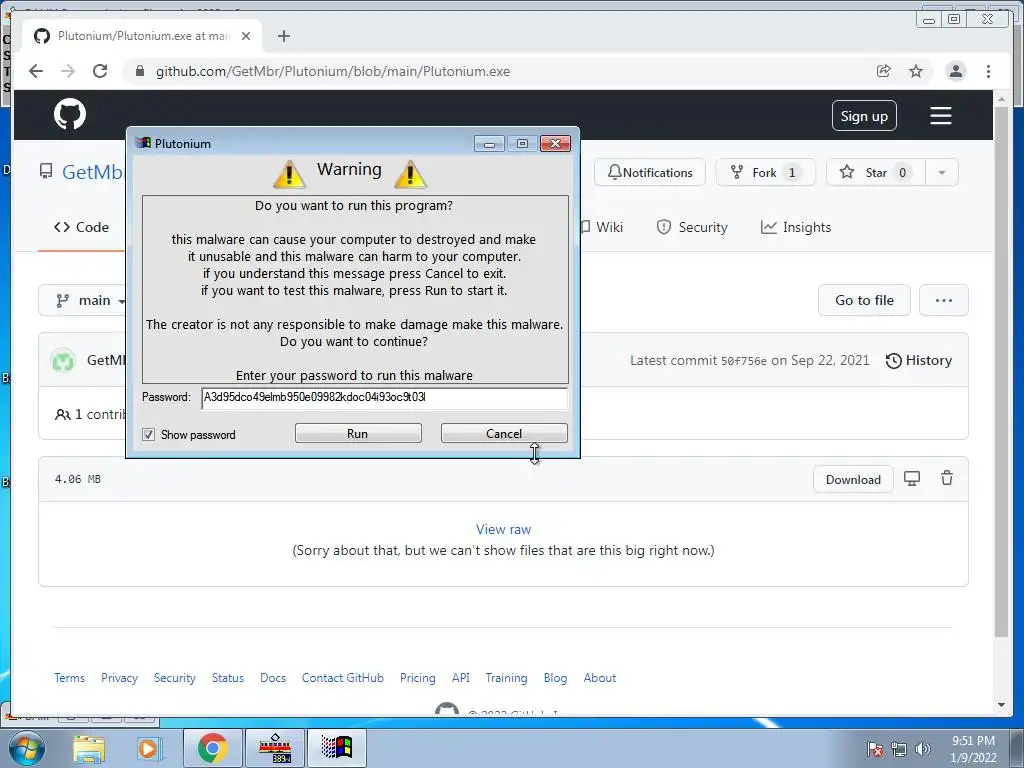Open the Privacy footer link
The image size is (1024, 768).
pos(120,678)
